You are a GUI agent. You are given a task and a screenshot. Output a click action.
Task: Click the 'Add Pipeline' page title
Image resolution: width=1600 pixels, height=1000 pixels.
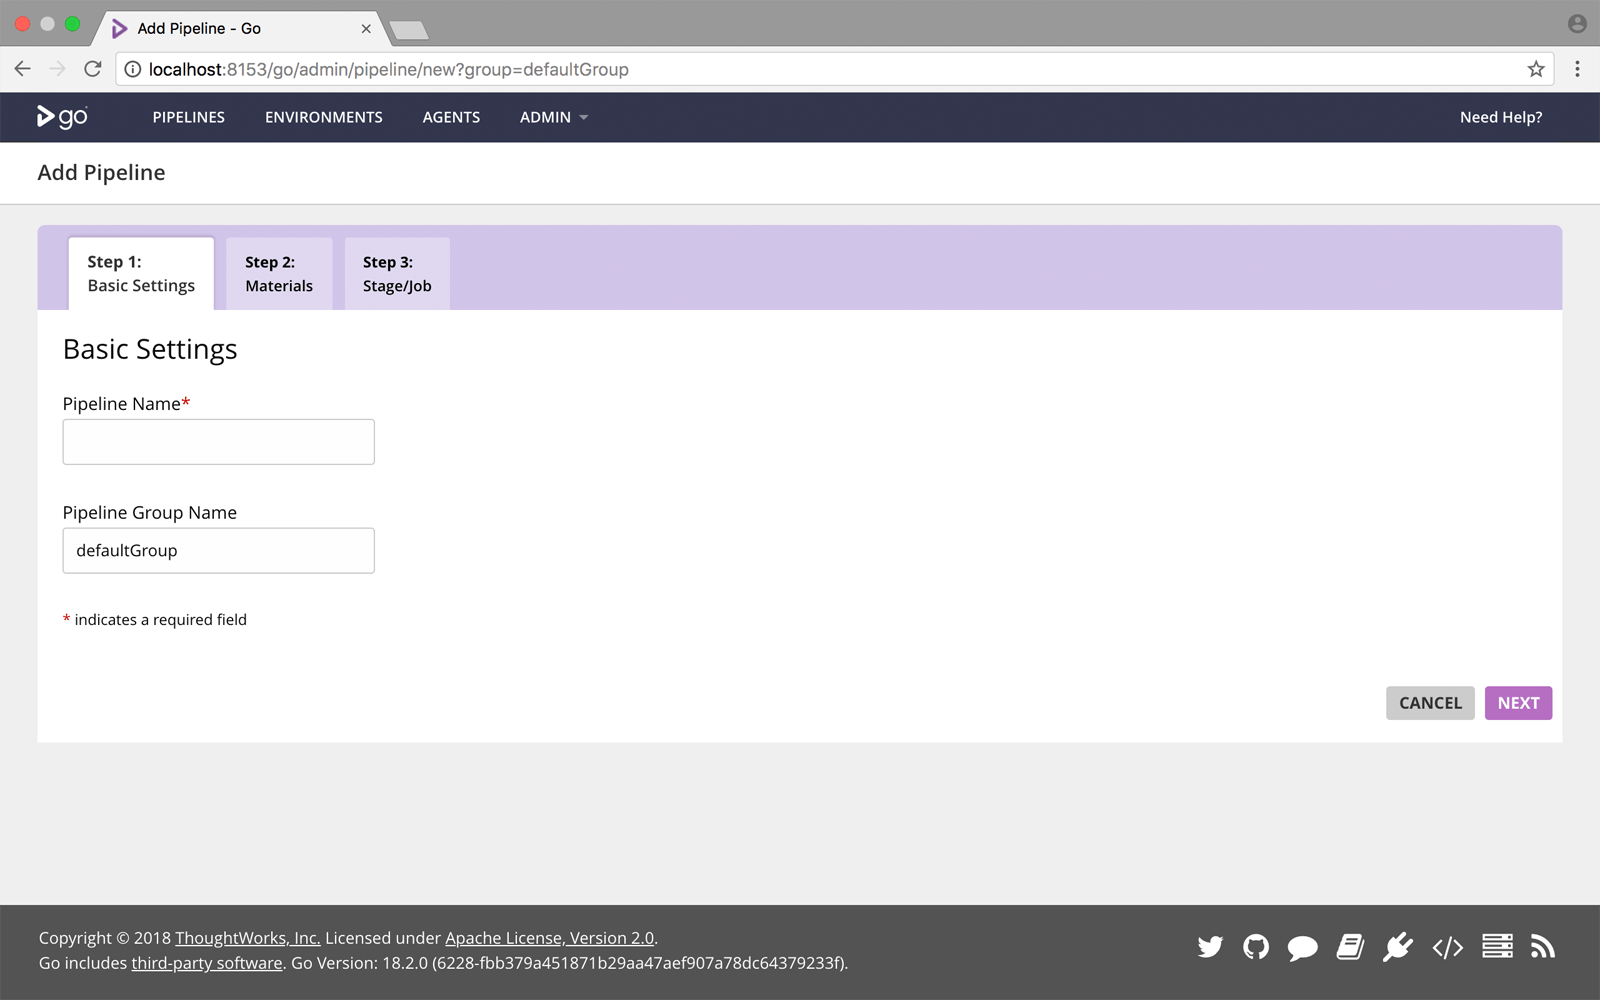click(101, 172)
